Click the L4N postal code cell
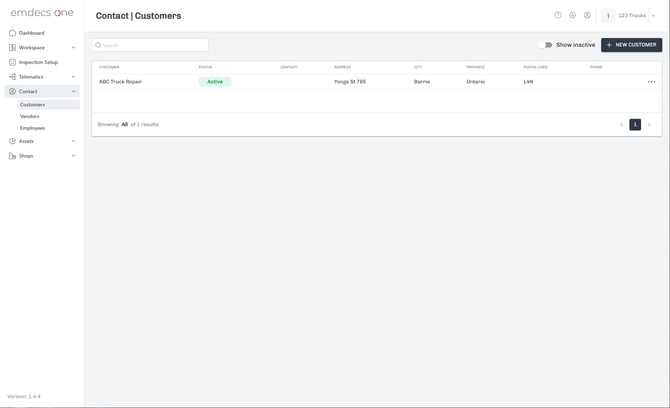This screenshot has width=670, height=408. tap(528, 82)
